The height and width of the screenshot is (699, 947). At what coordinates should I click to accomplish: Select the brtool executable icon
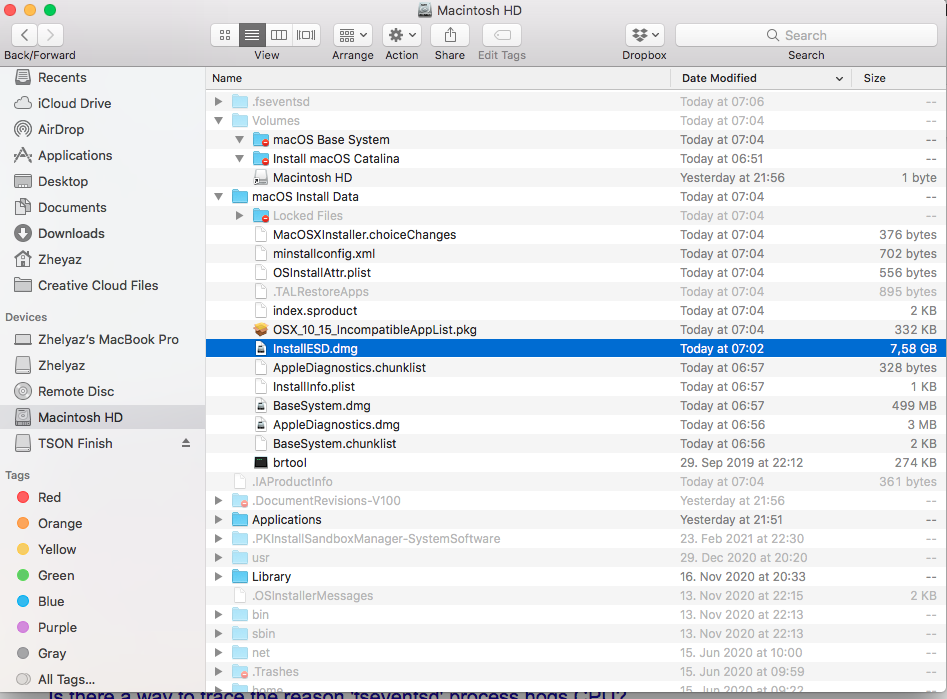260,462
